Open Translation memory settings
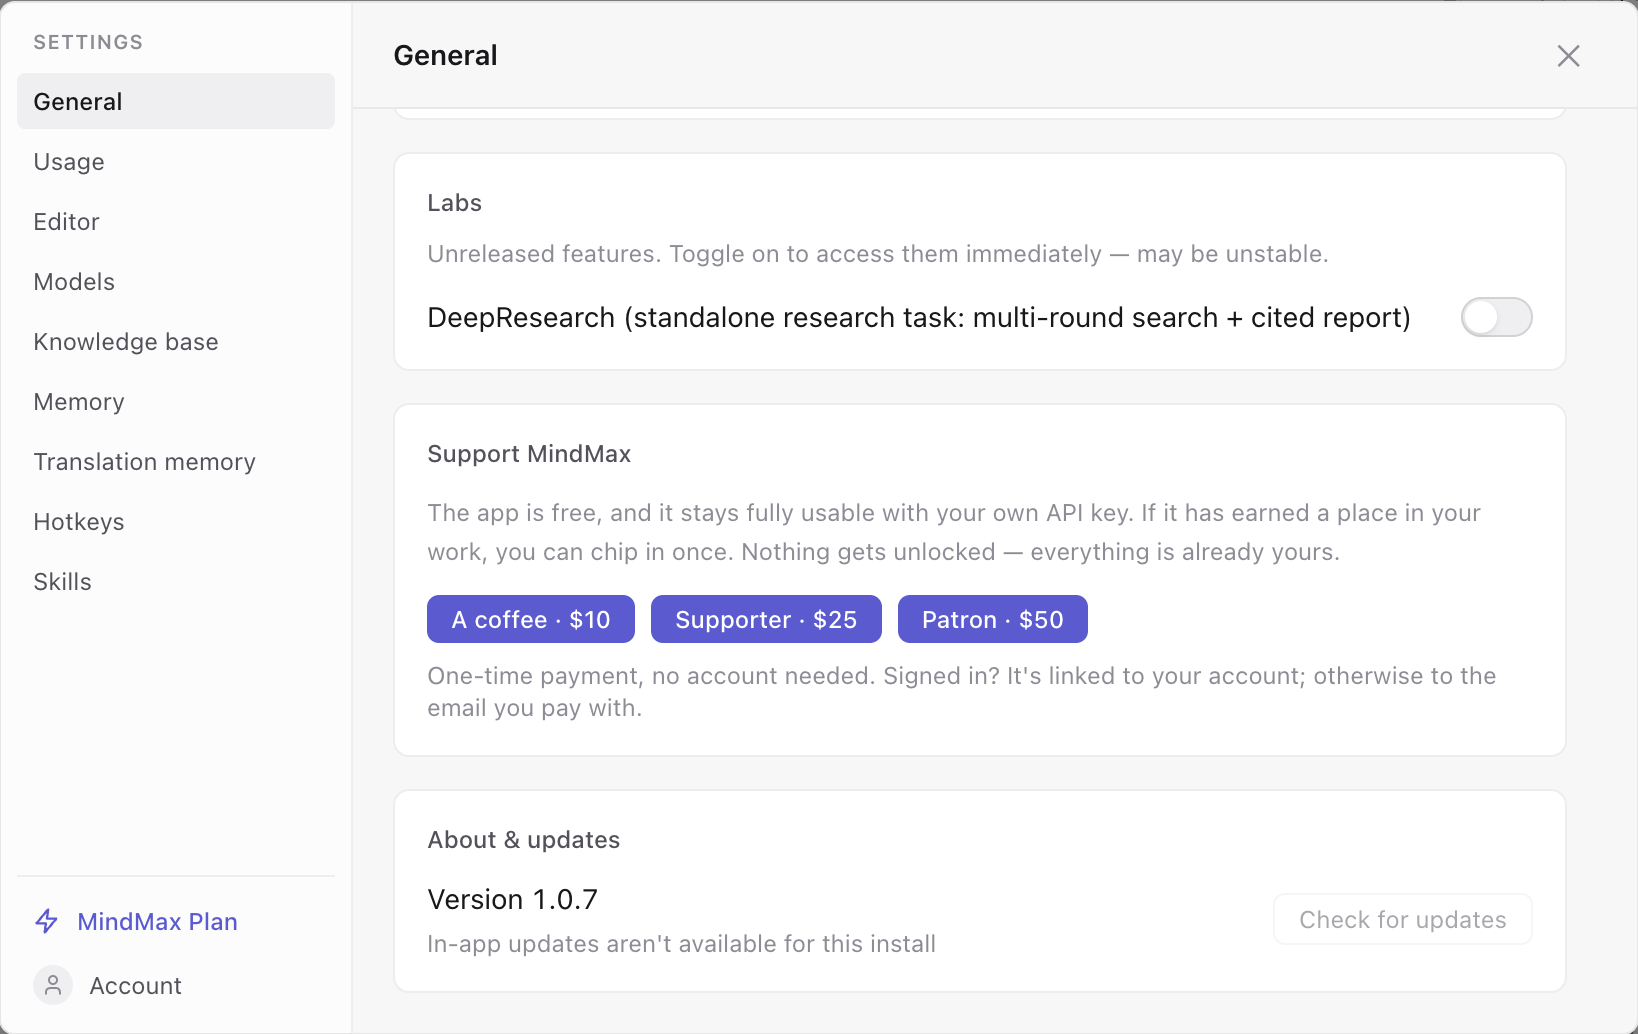Screen dimensions: 1638x1034 pos(176,462)
